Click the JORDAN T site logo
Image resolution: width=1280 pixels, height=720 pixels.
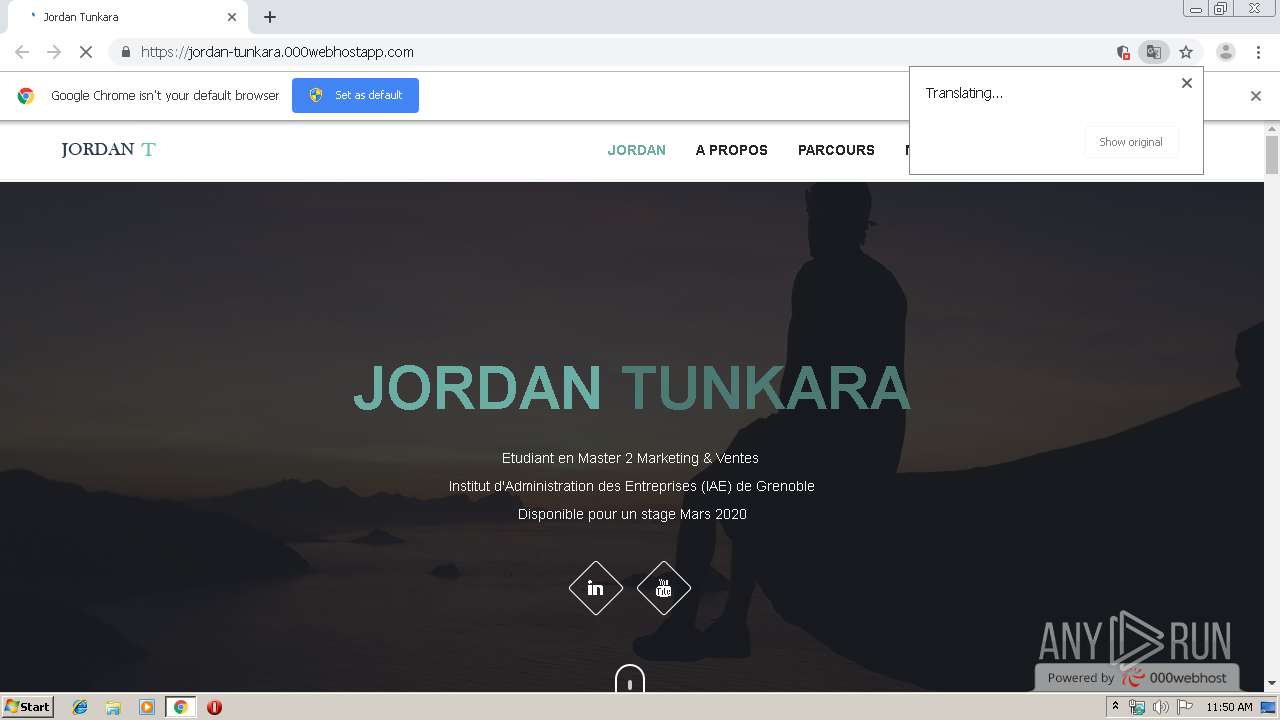coord(108,150)
